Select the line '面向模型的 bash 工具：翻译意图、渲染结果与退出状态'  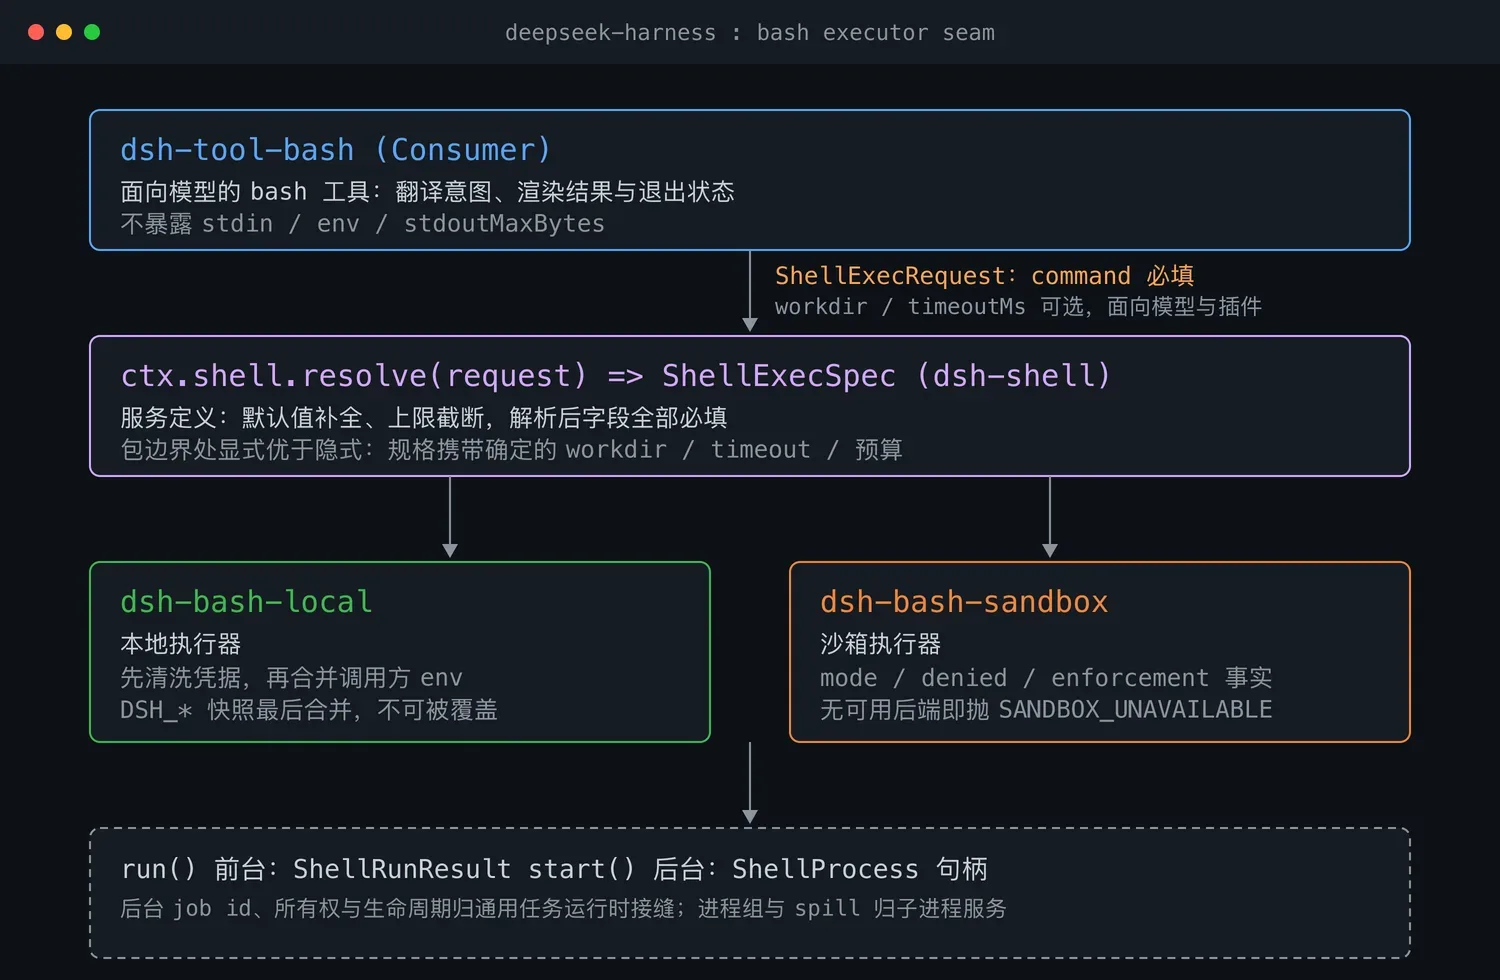[427, 191]
